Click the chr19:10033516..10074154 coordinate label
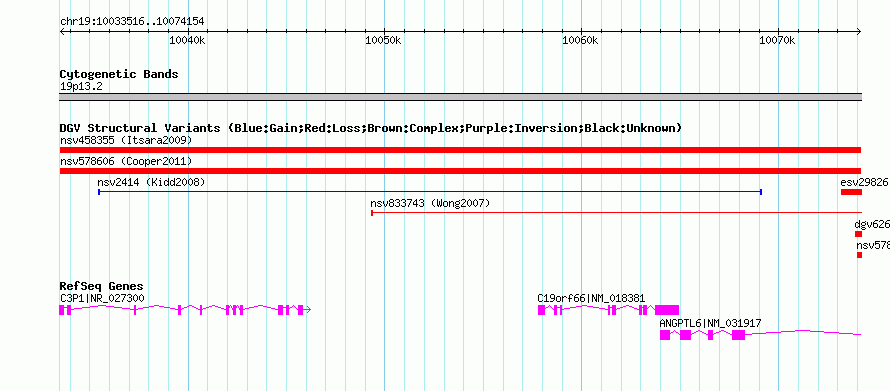This screenshot has height=391, width=890. pyautogui.click(x=132, y=22)
